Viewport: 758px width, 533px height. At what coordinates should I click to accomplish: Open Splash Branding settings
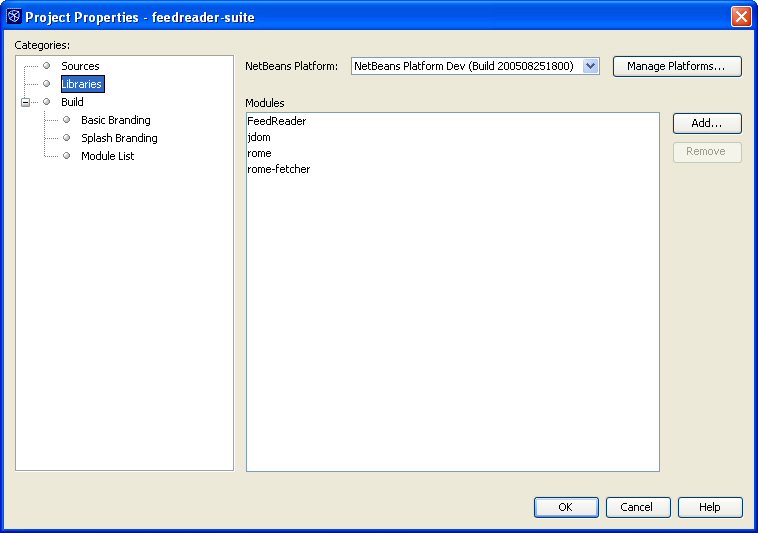119,138
